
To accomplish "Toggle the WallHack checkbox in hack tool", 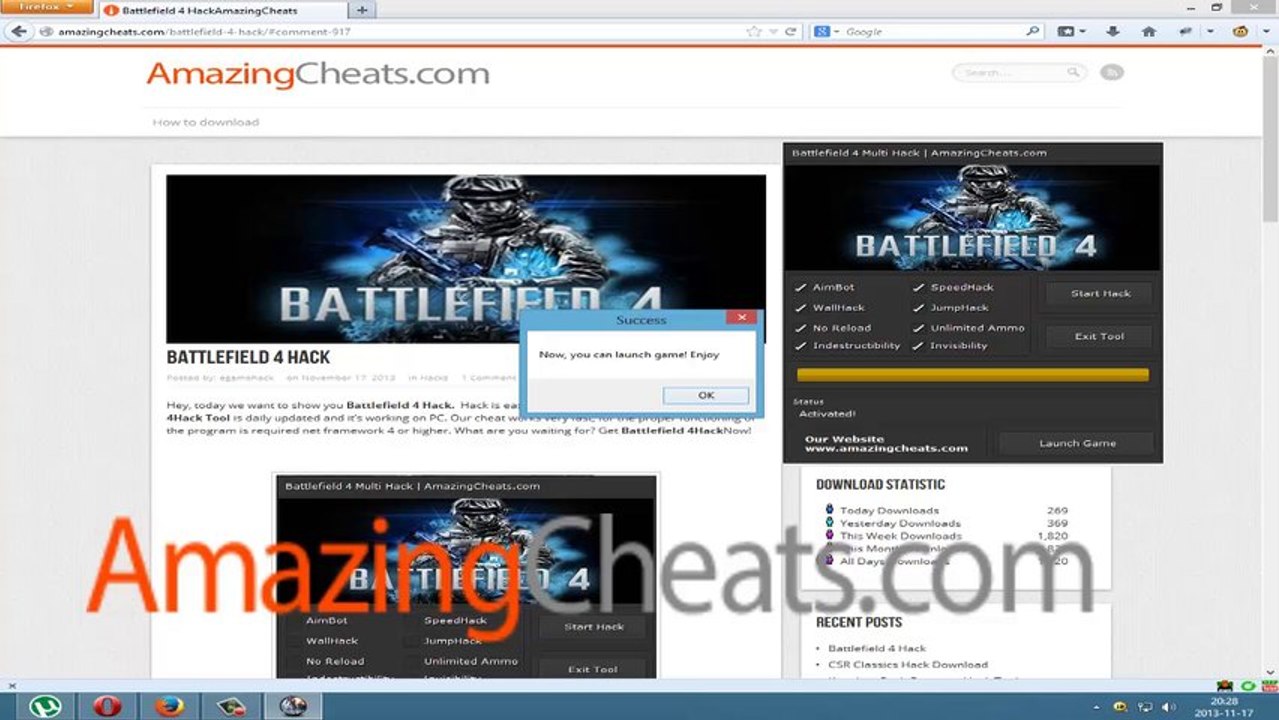I will [x=801, y=308].
